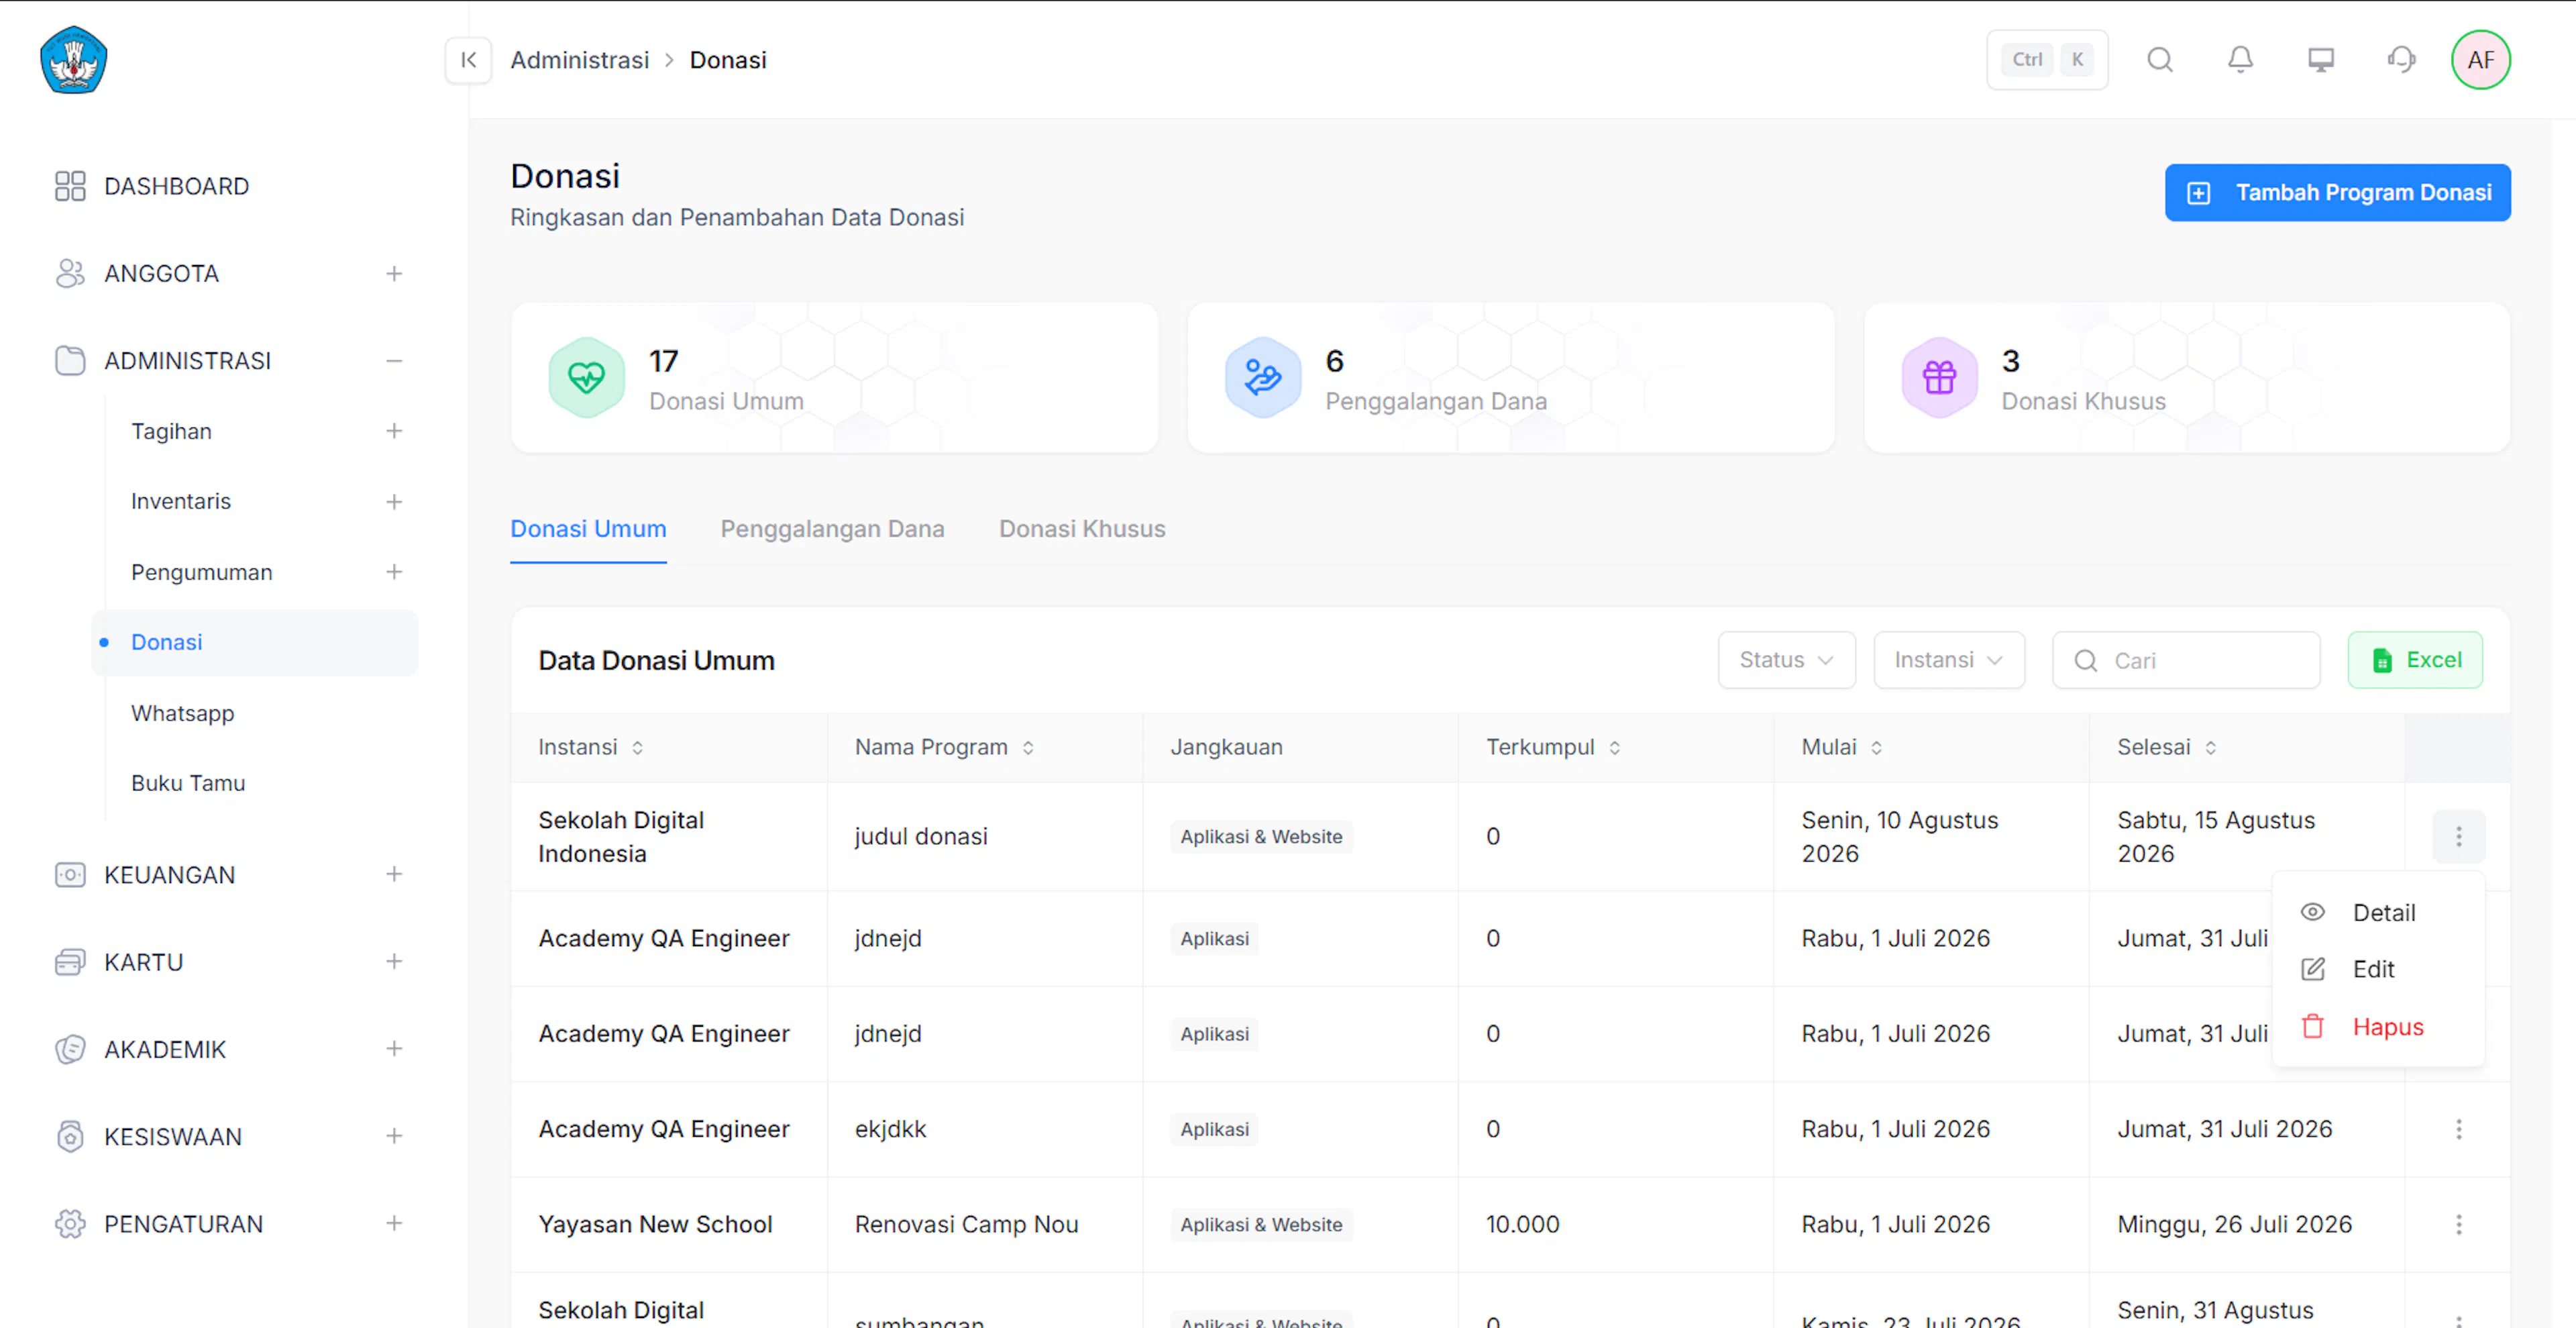Click the Ctrl K shortcut search box
This screenshot has width=2576, height=1328.
(2047, 60)
